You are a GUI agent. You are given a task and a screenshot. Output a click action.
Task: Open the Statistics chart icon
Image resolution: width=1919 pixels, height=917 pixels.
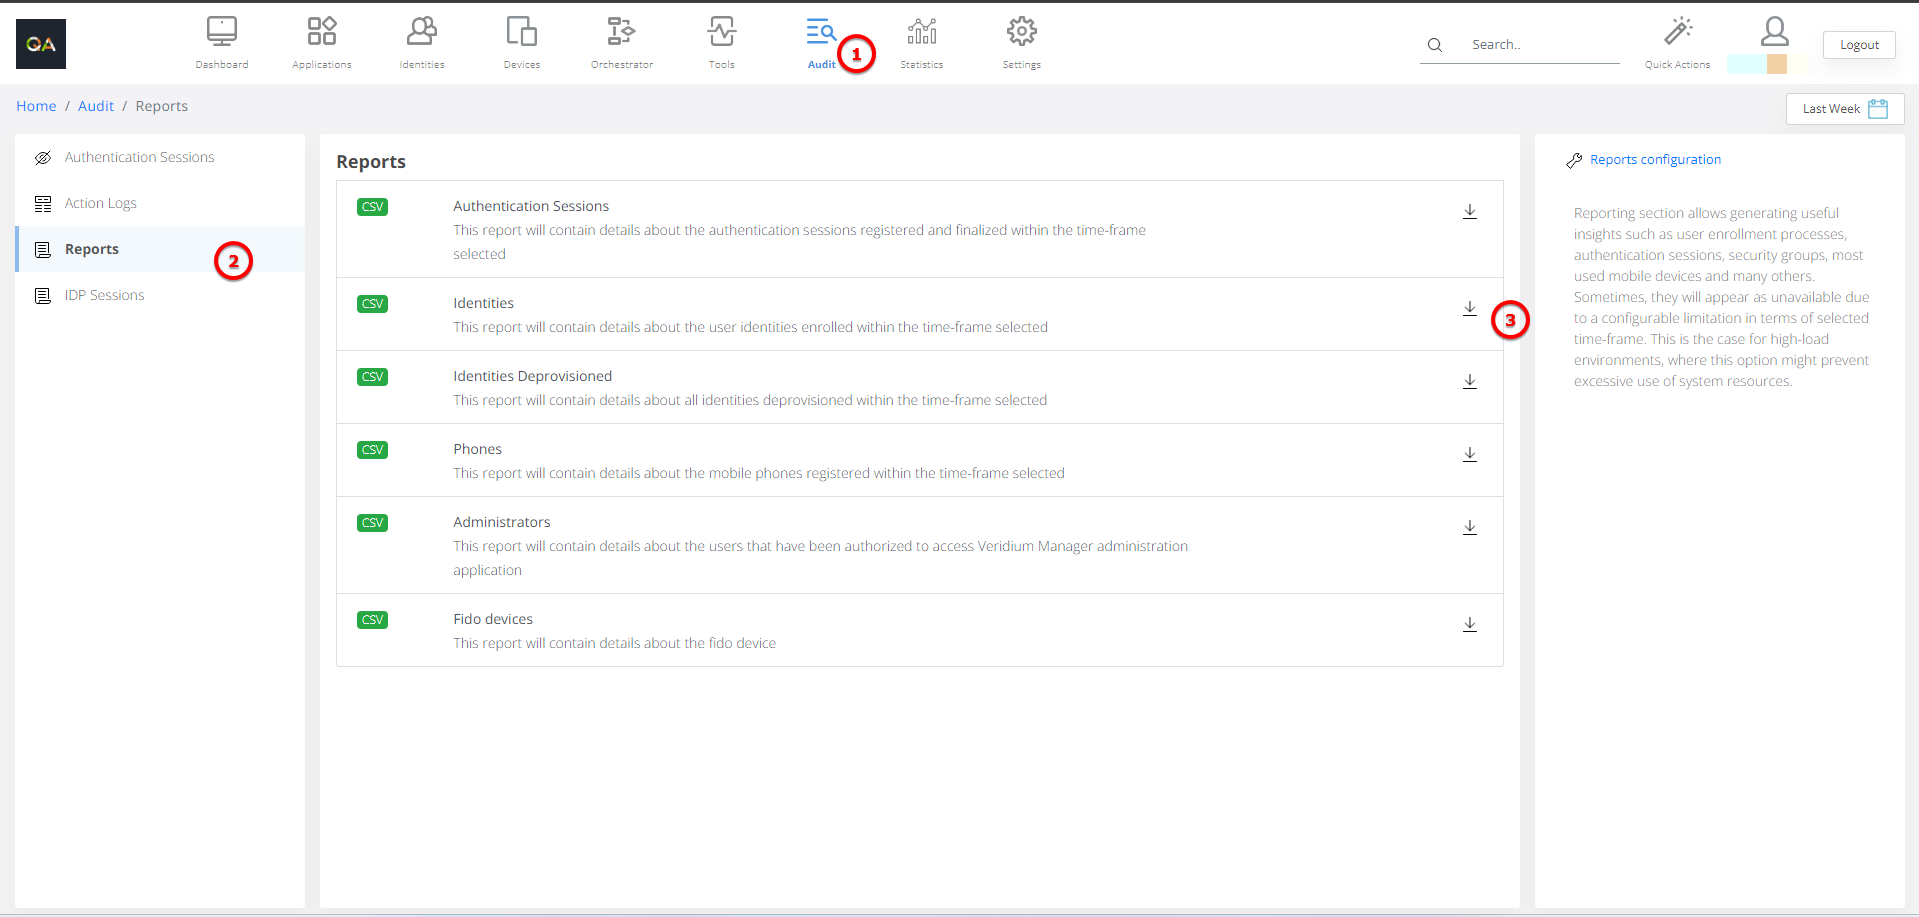point(921,33)
